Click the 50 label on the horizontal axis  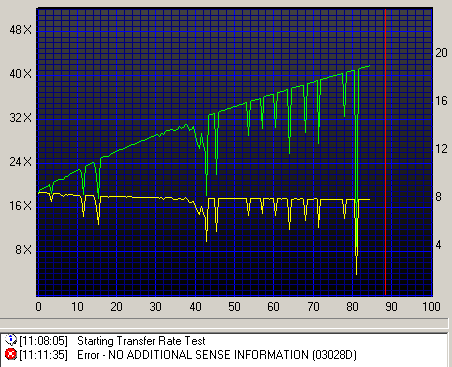point(234,307)
